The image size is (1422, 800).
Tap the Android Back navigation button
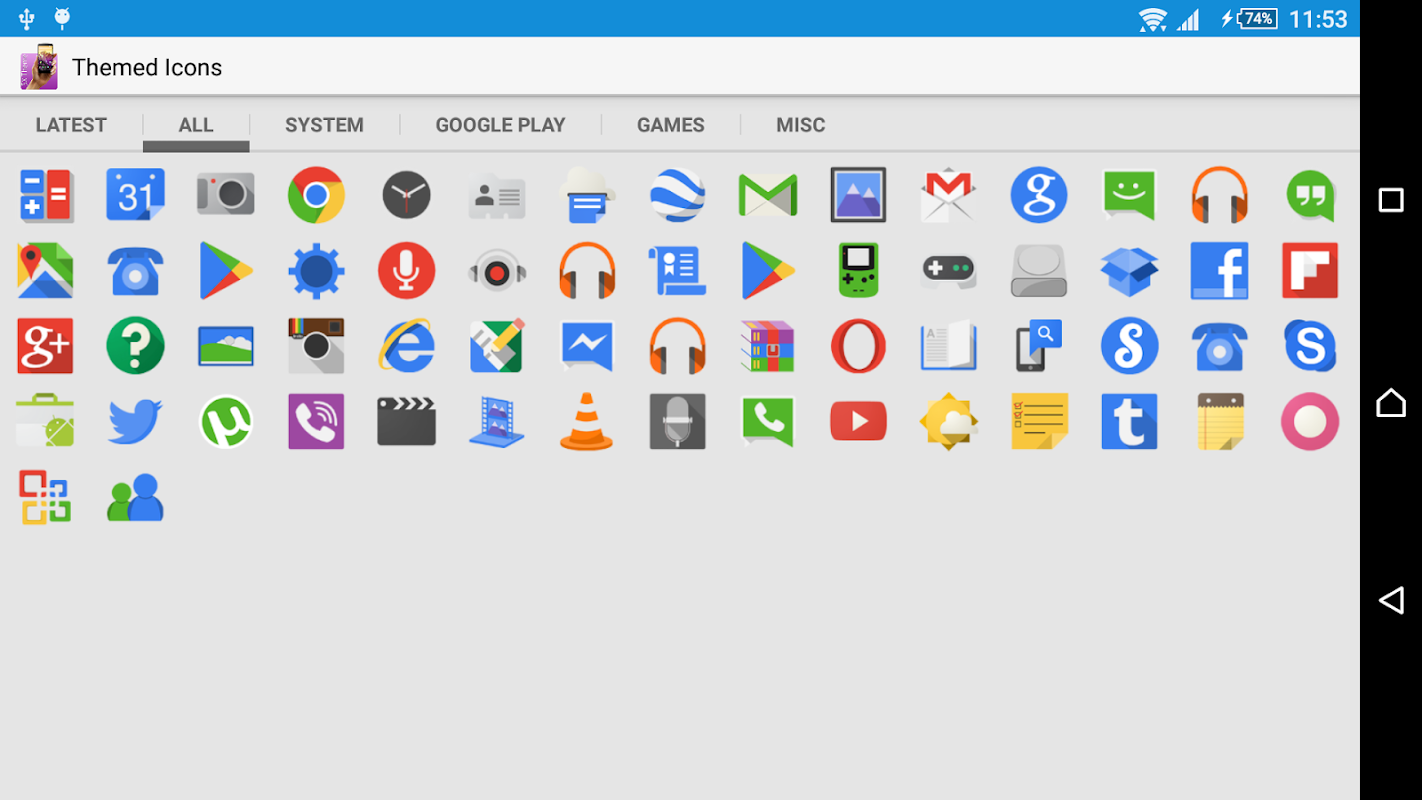(1391, 600)
